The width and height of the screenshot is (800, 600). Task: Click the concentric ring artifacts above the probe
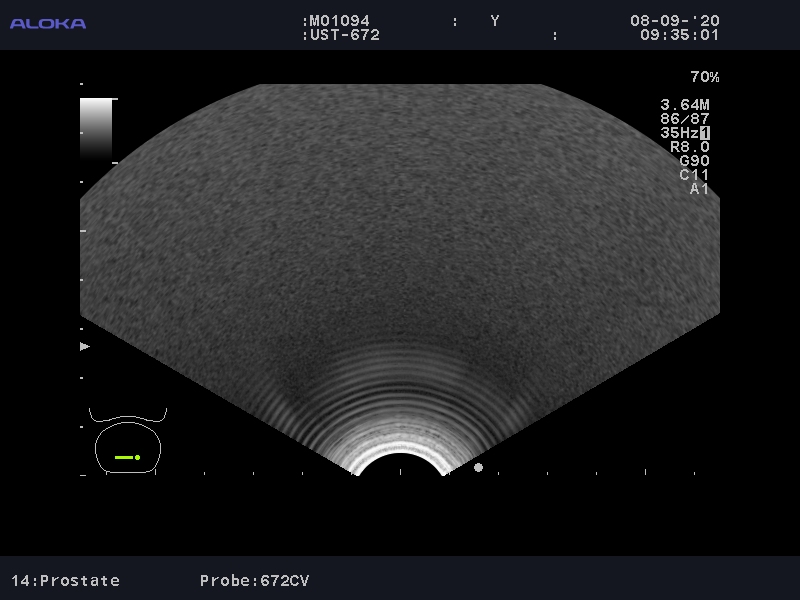click(x=400, y=400)
